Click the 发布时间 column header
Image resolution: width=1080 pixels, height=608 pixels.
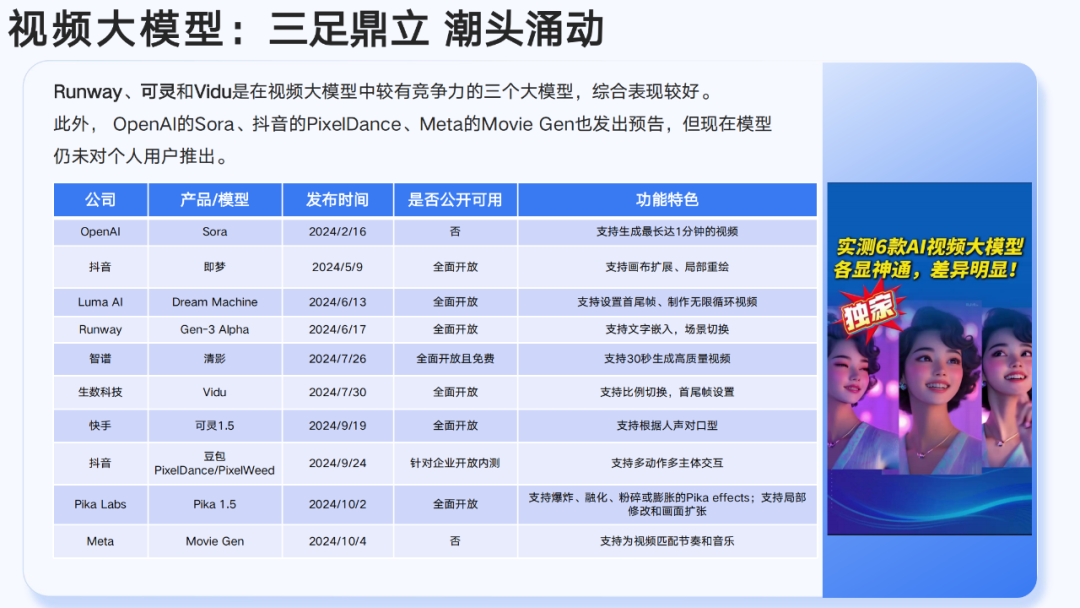point(338,200)
